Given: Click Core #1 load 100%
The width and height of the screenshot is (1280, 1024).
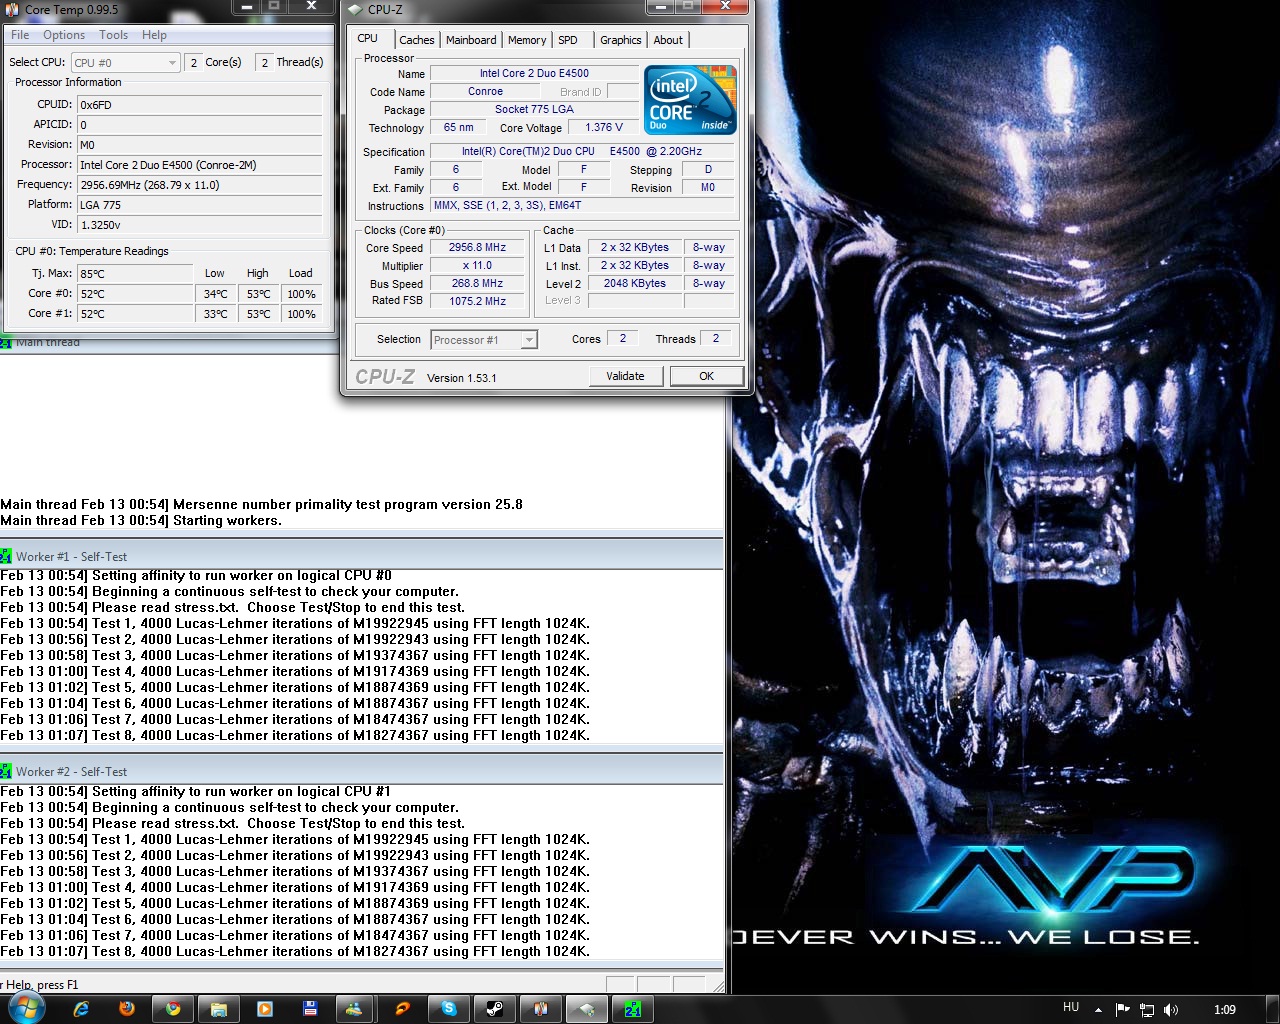Looking at the screenshot, I should pyautogui.click(x=301, y=314).
